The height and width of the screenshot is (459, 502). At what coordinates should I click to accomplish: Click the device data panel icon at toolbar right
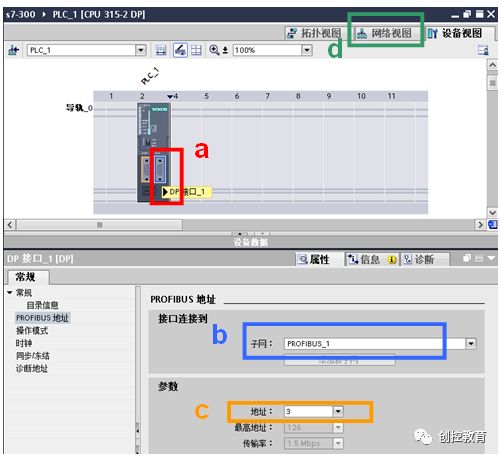tap(483, 50)
